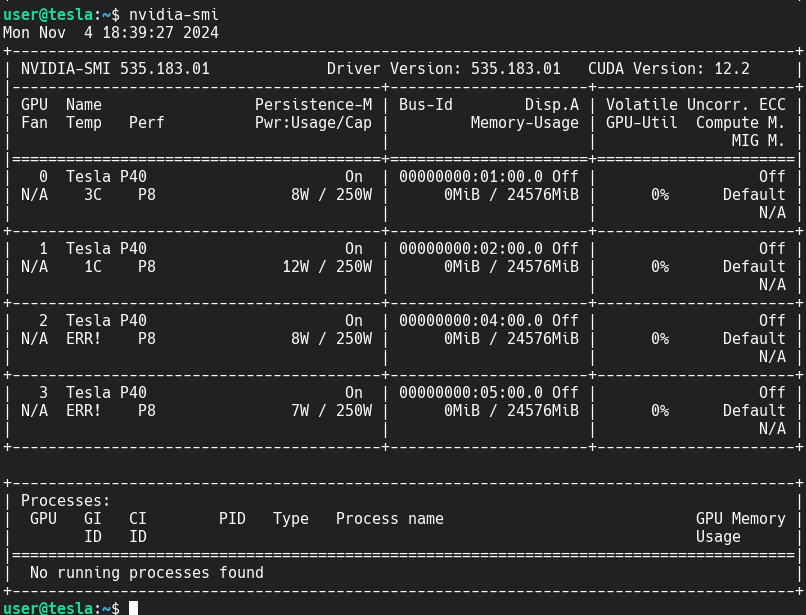806x615 pixels.
Task: Click the Type column header in Processes
Action: pyautogui.click(x=290, y=518)
